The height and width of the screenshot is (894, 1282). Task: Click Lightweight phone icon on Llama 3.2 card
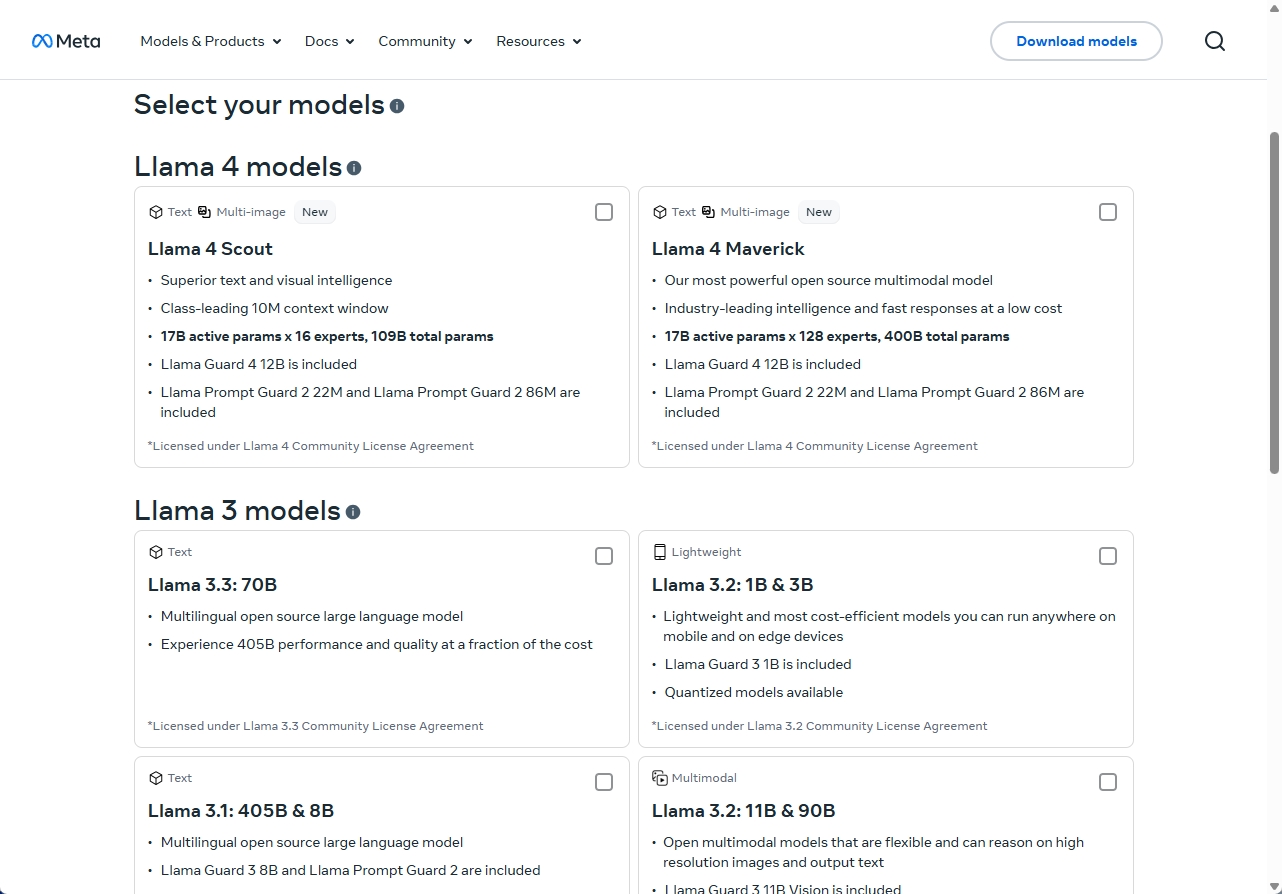659,552
